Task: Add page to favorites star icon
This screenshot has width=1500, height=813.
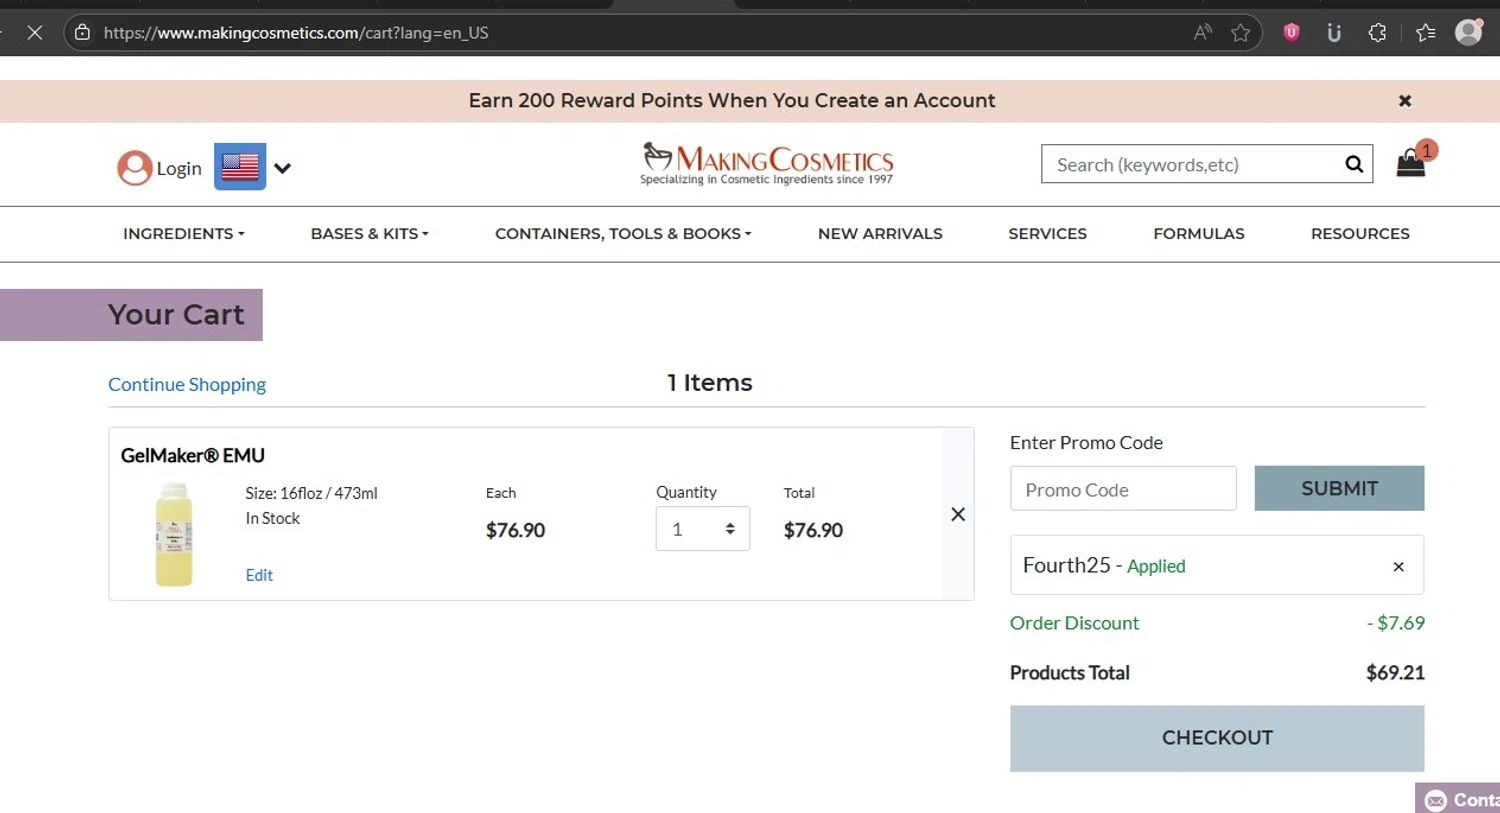Action: click(1241, 33)
